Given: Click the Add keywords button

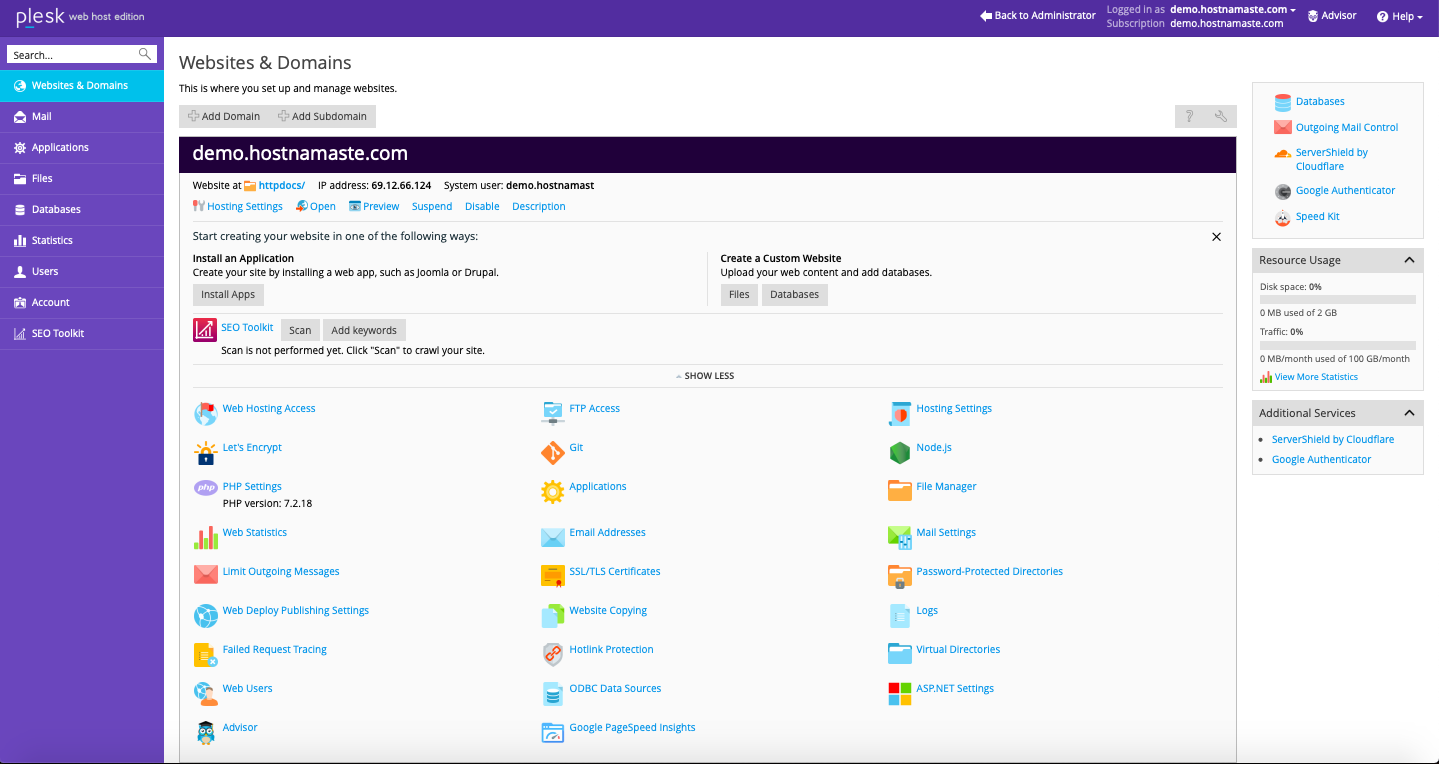Looking at the screenshot, I should (364, 330).
